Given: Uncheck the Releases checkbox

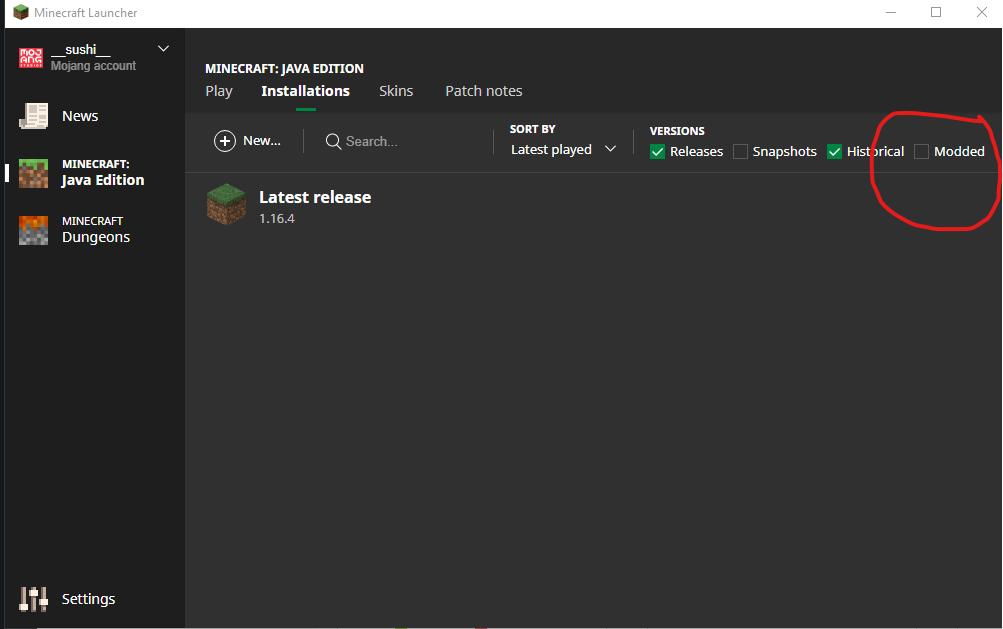Looking at the screenshot, I should pyautogui.click(x=657, y=152).
